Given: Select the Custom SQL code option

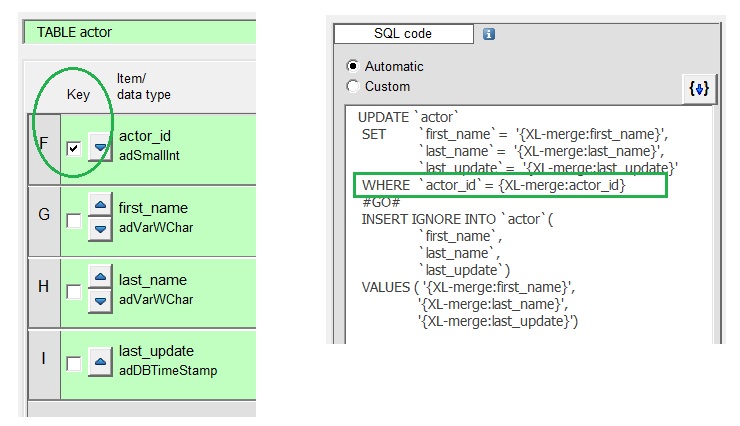Looking at the screenshot, I should tap(353, 86).
